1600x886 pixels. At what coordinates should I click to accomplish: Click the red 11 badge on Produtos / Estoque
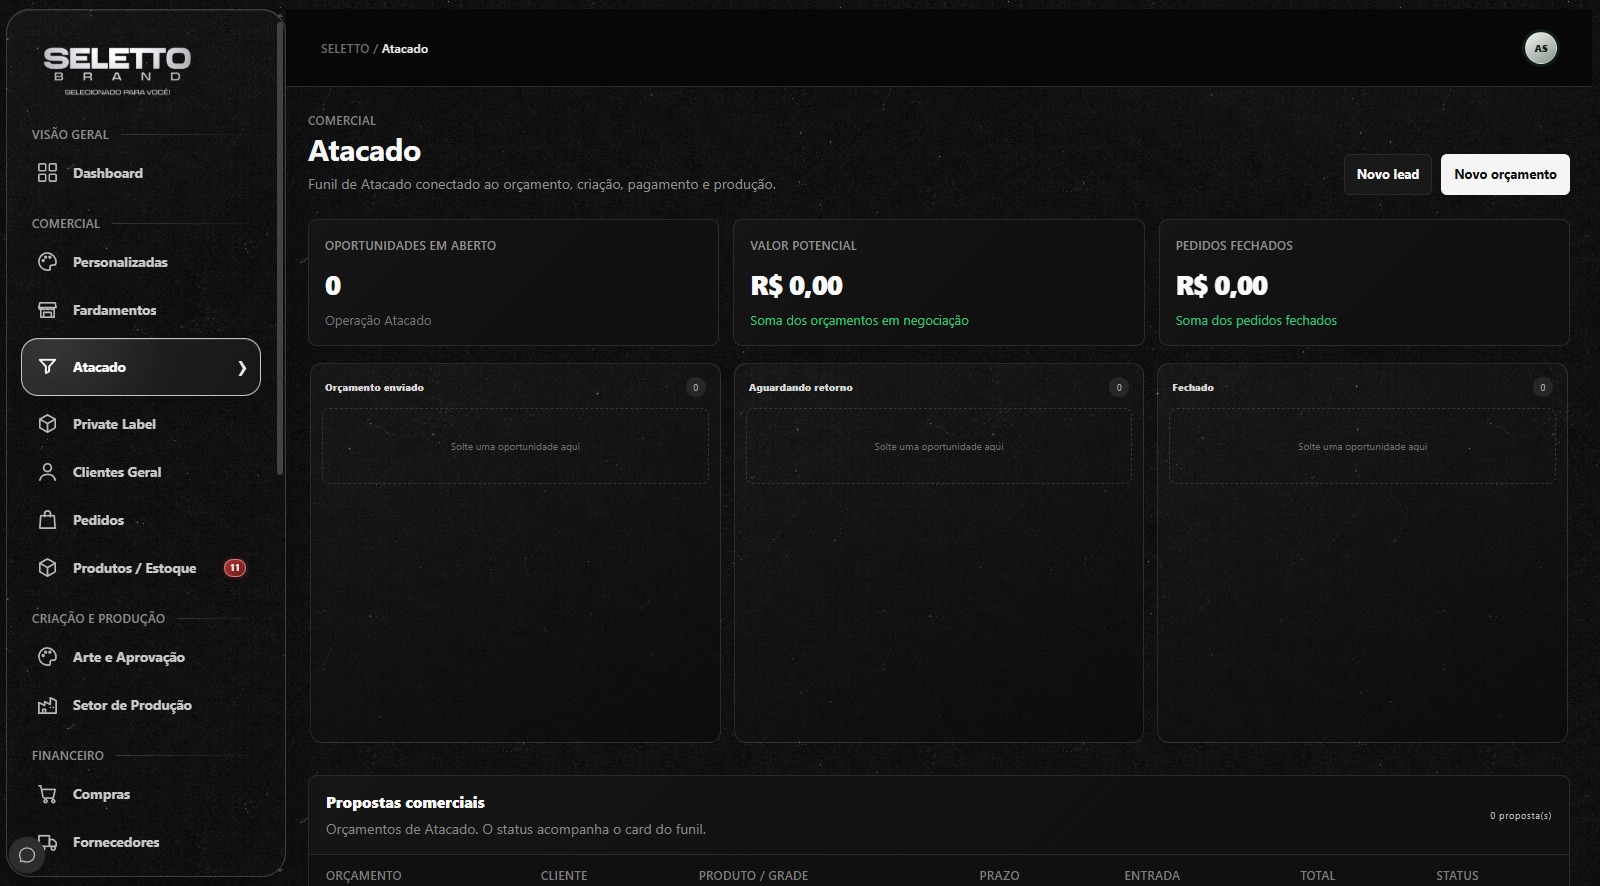pyautogui.click(x=235, y=568)
